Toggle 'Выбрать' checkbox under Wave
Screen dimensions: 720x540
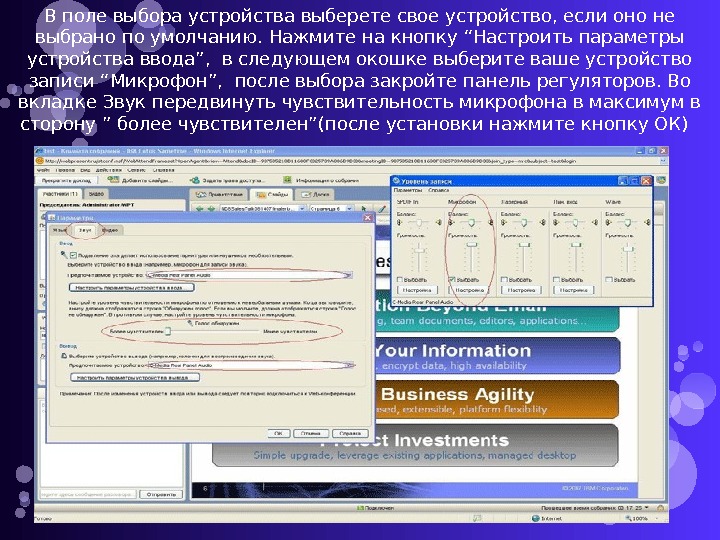point(608,279)
